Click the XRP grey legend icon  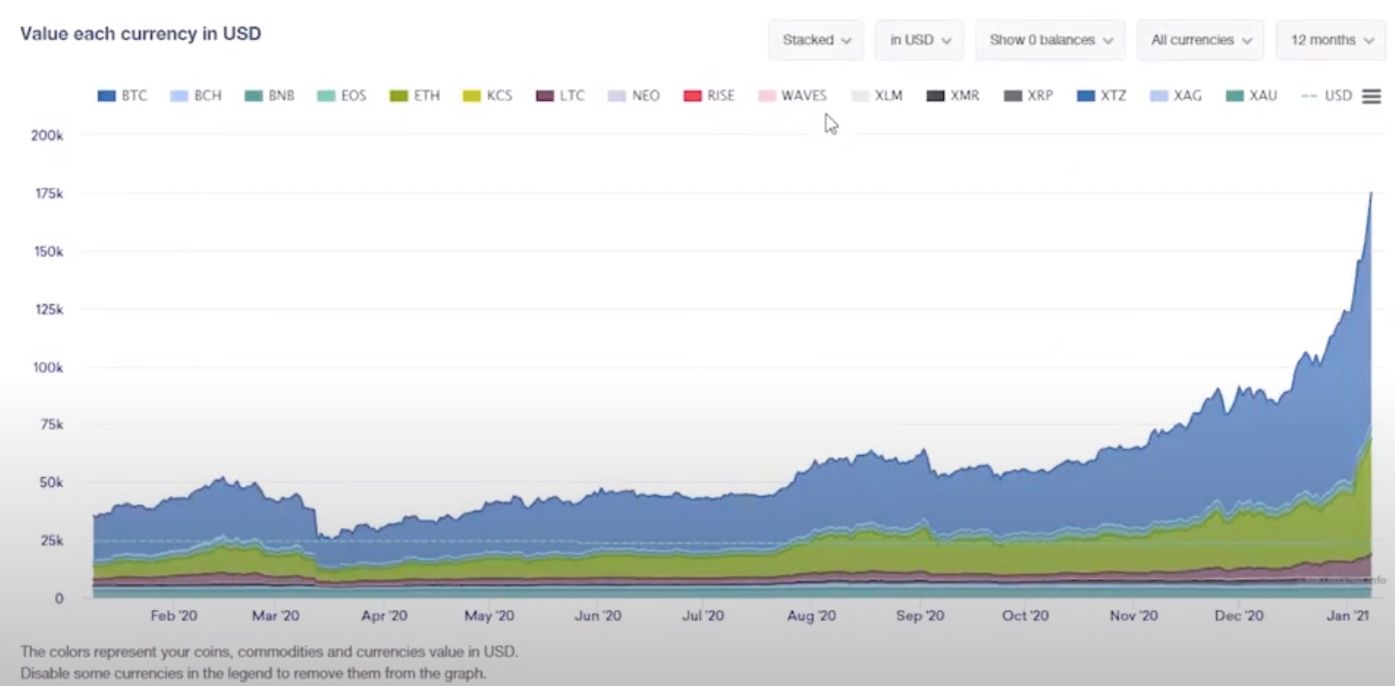[1011, 96]
